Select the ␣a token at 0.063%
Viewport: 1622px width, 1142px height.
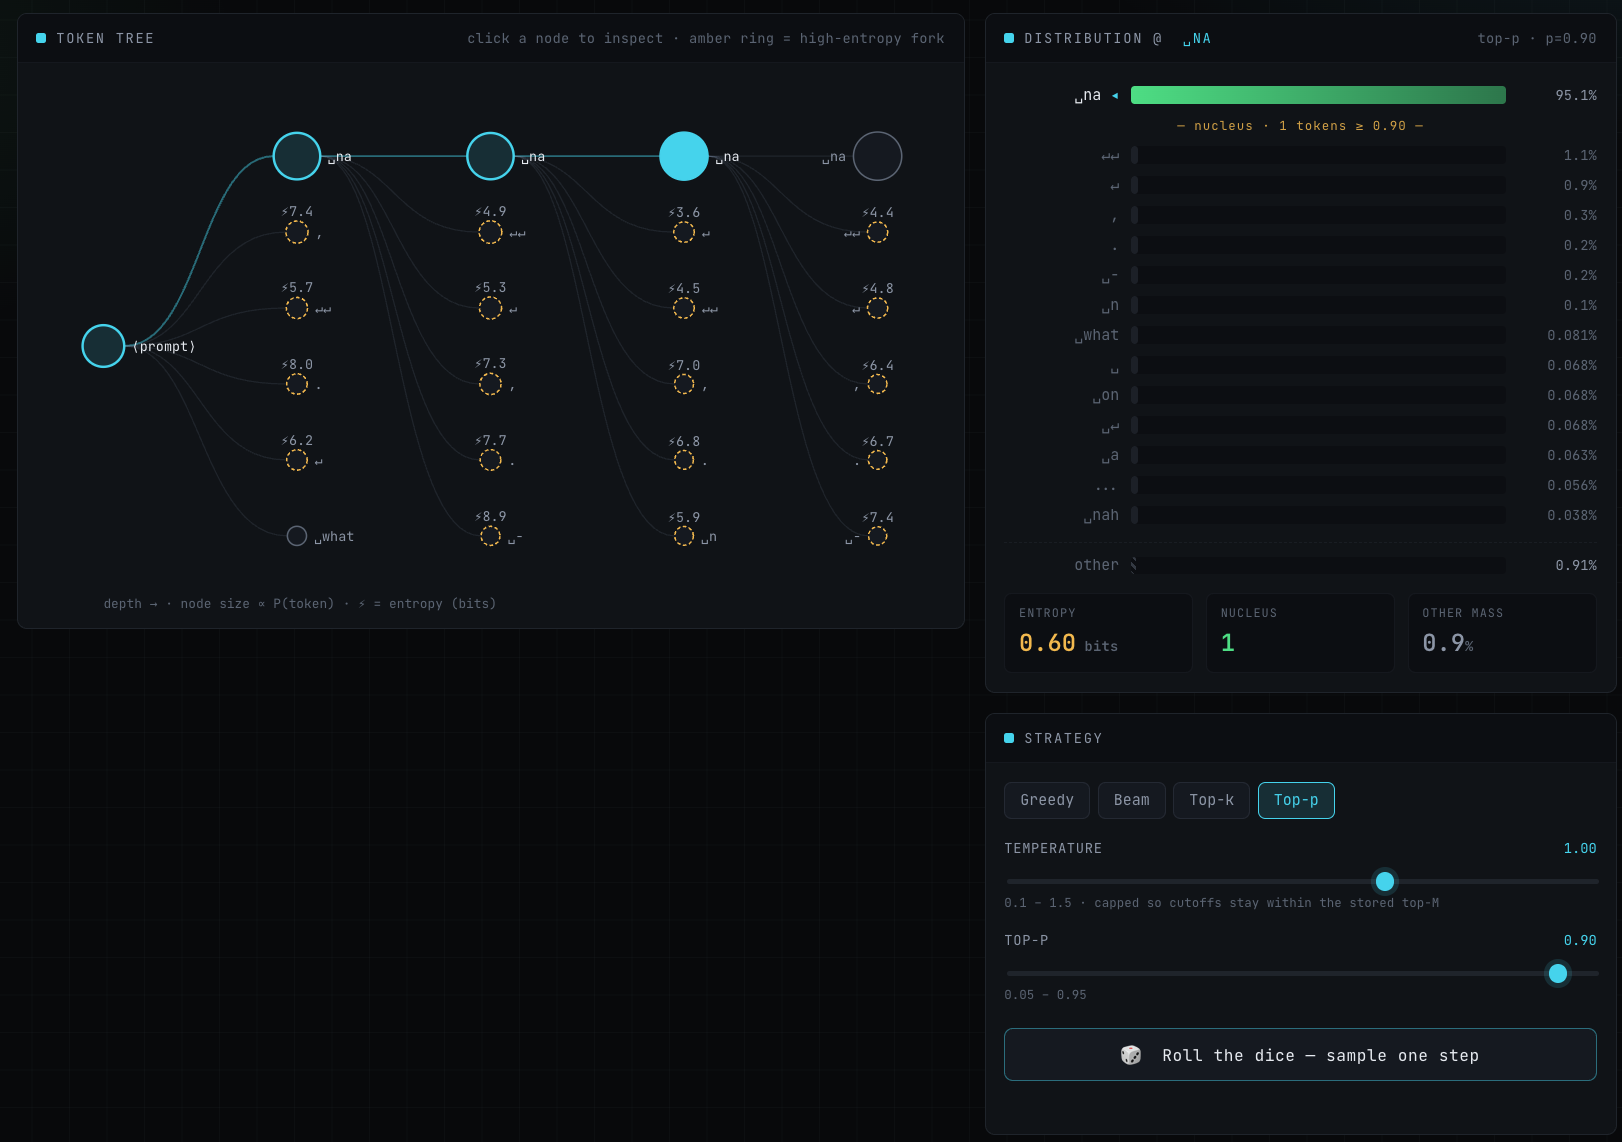tap(1300, 455)
